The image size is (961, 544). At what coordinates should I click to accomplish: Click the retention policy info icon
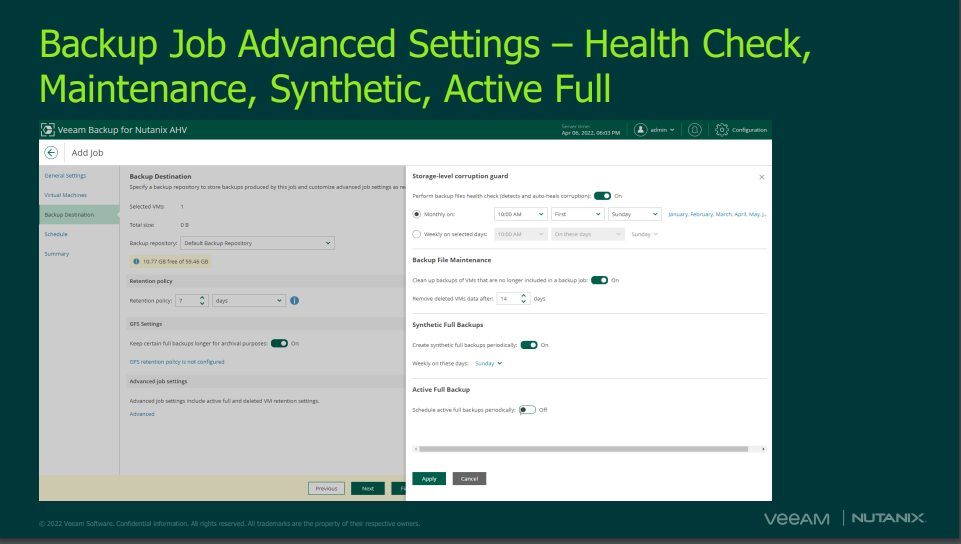295,301
